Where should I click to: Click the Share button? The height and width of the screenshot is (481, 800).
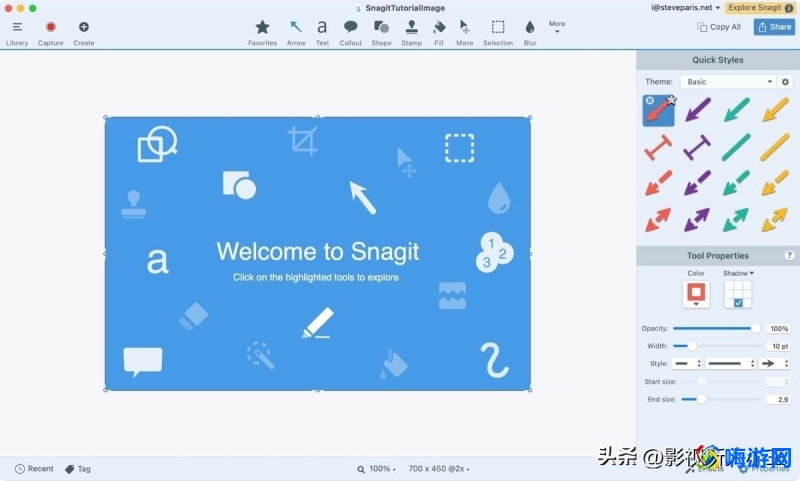774,27
